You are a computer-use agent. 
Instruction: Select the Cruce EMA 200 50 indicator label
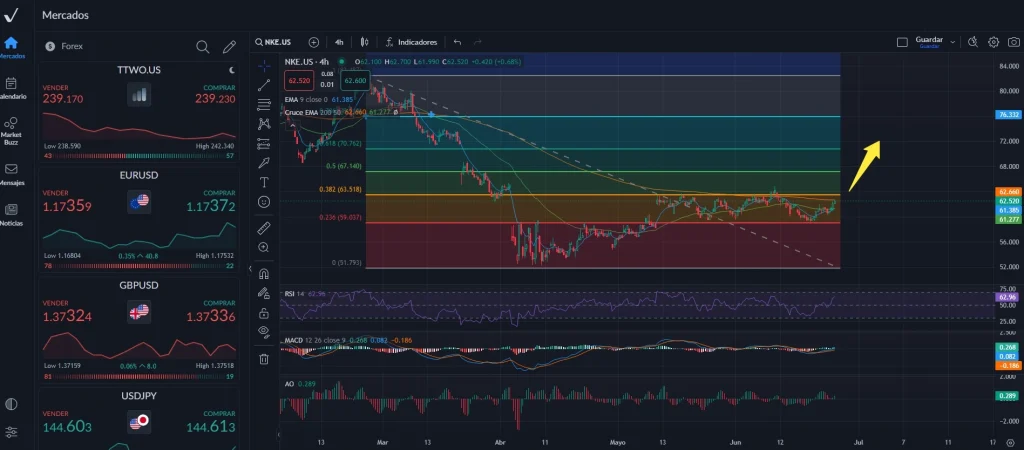tap(313, 112)
